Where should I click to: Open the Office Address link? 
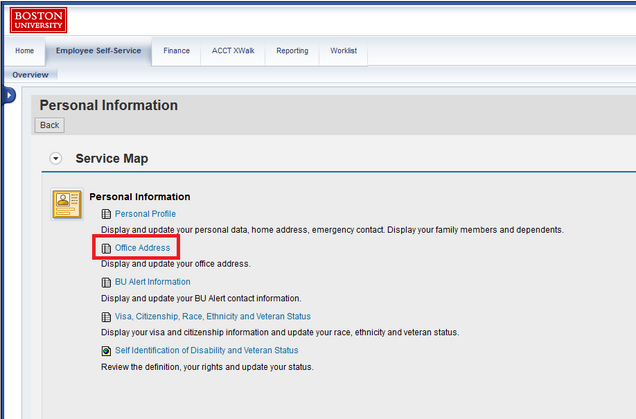tap(142, 248)
